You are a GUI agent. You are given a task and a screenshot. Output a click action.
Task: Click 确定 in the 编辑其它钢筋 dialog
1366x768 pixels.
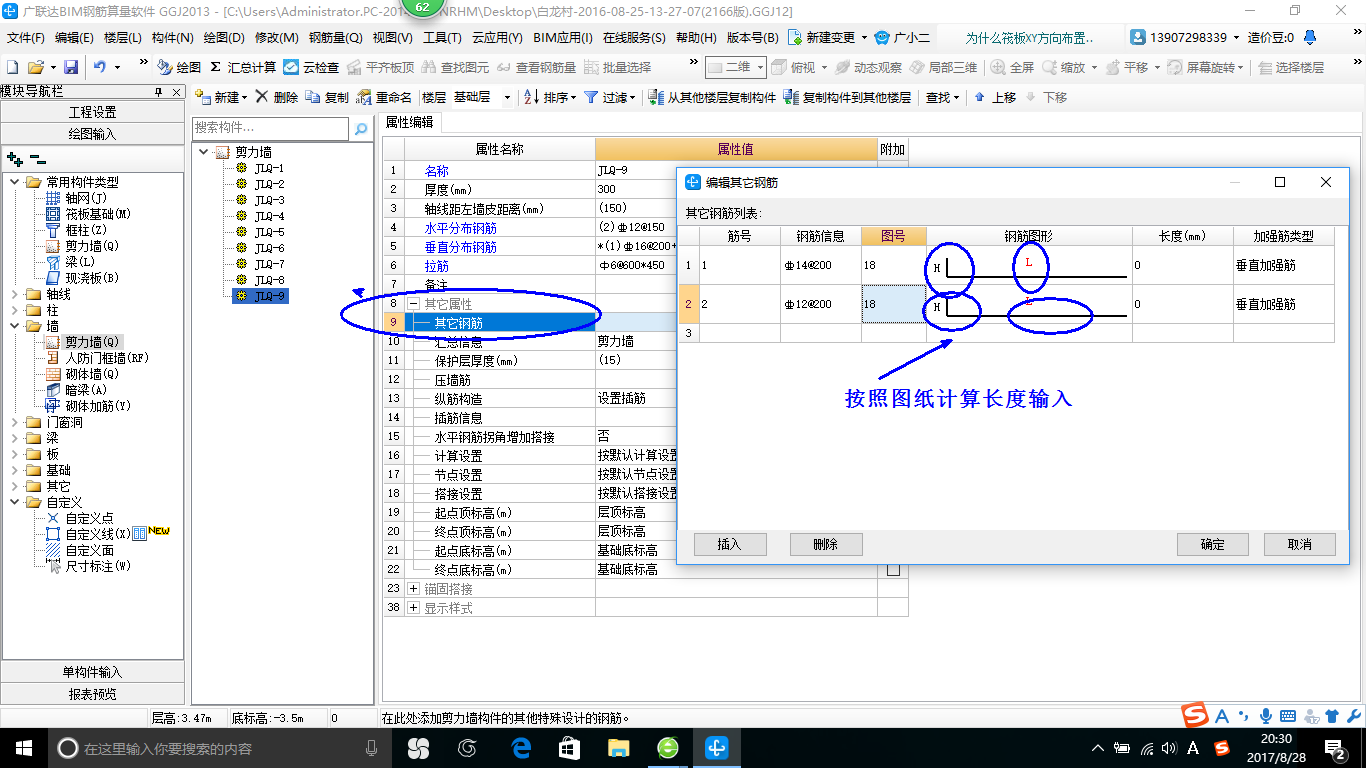(1213, 544)
